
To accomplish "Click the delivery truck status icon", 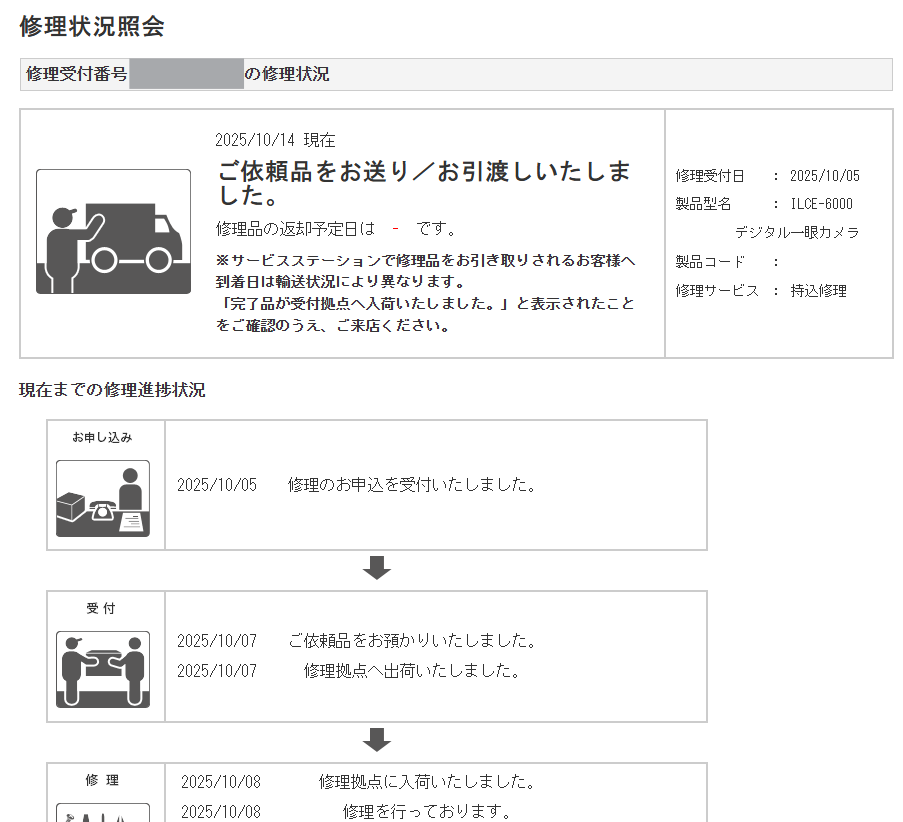I will 113,232.
